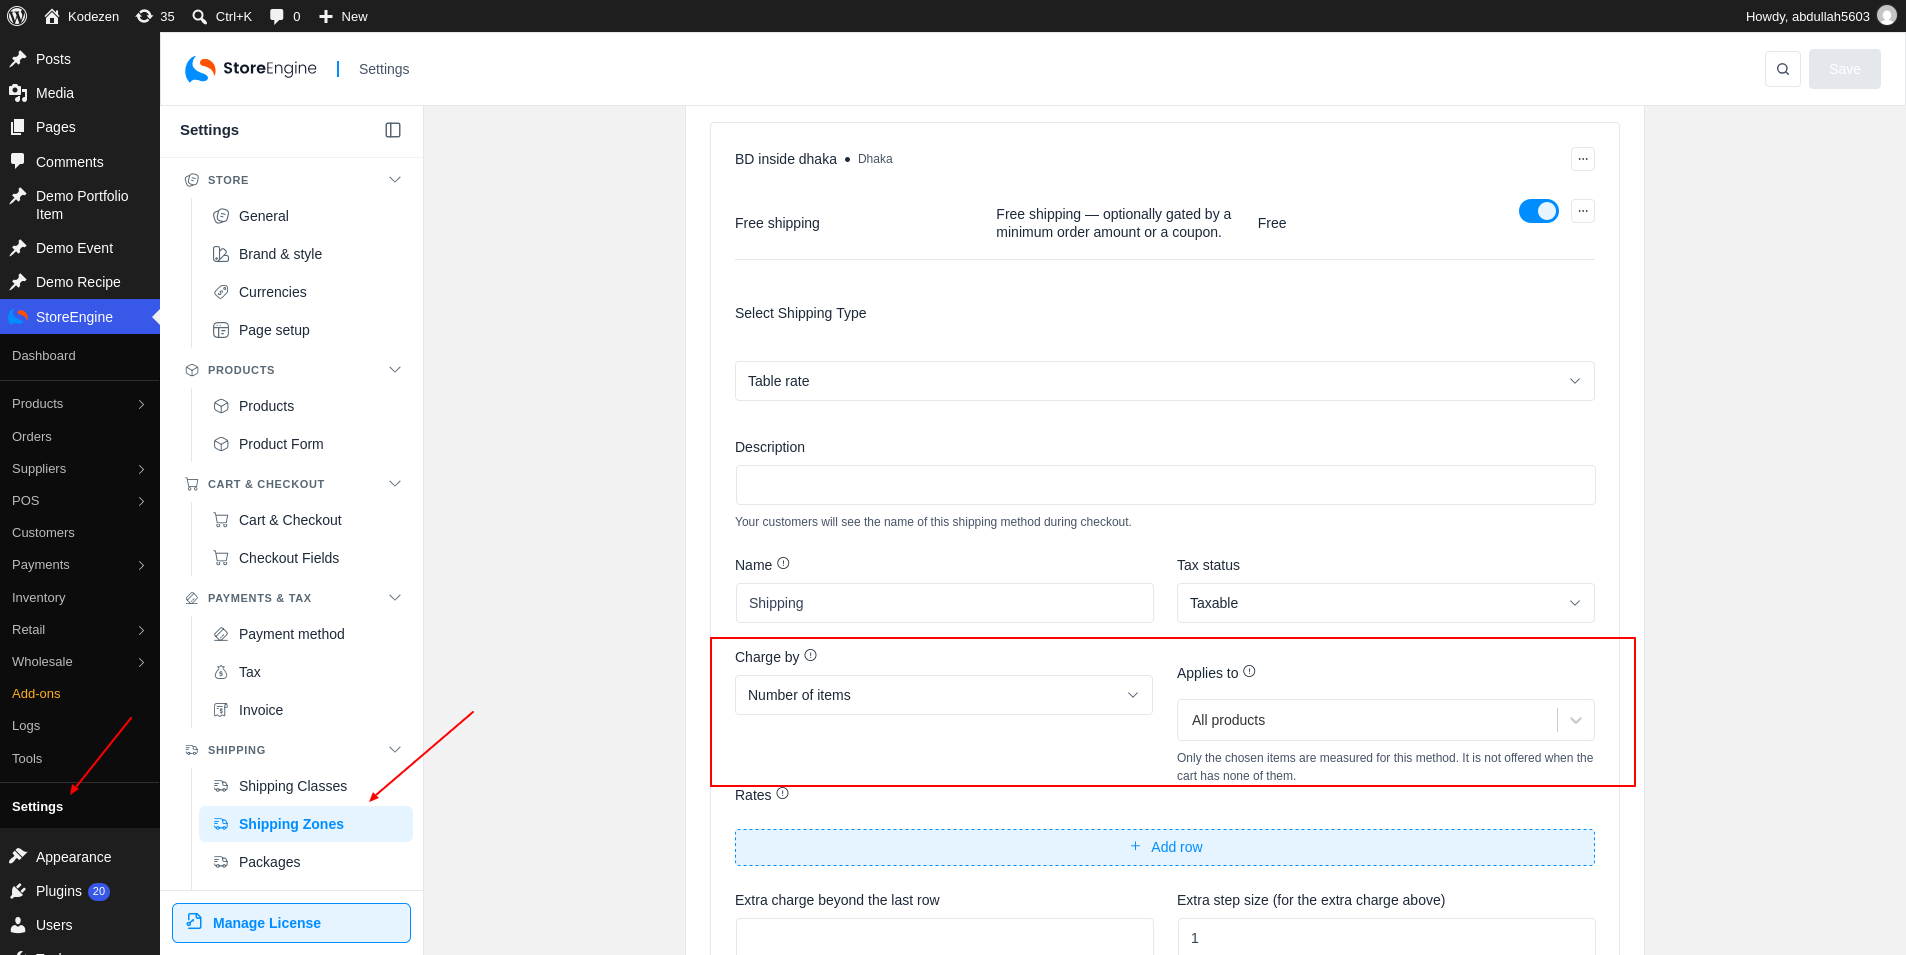1906x955 pixels.
Task: Click info icon next to Rates label
Action: pos(783,793)
